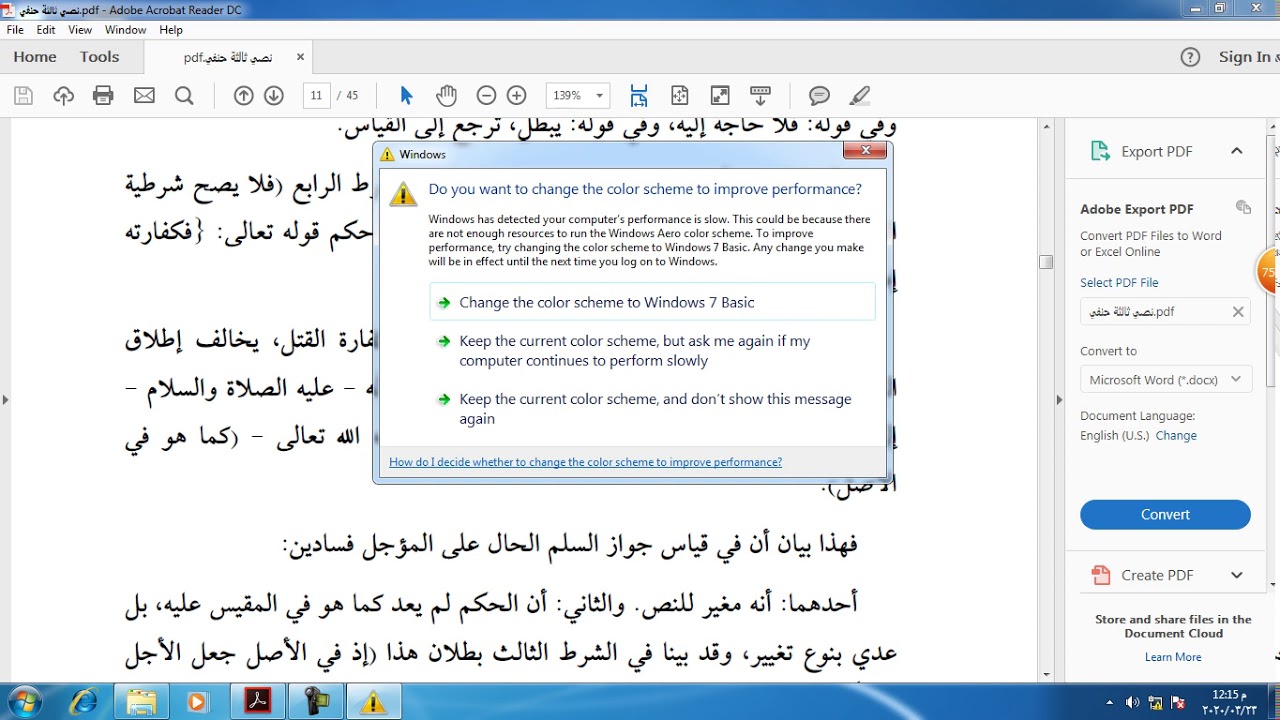The width and height of the screenshot is (1280, 720).
Task: Choose the Selection arrow tool
Action: [406, 96]
